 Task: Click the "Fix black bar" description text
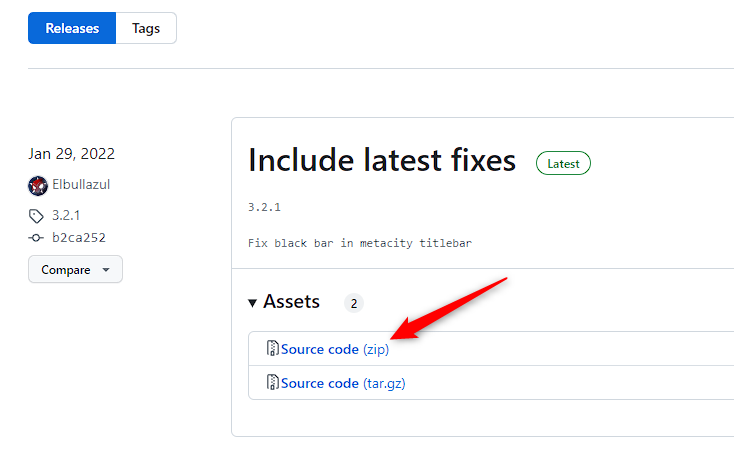coord(359,243)
